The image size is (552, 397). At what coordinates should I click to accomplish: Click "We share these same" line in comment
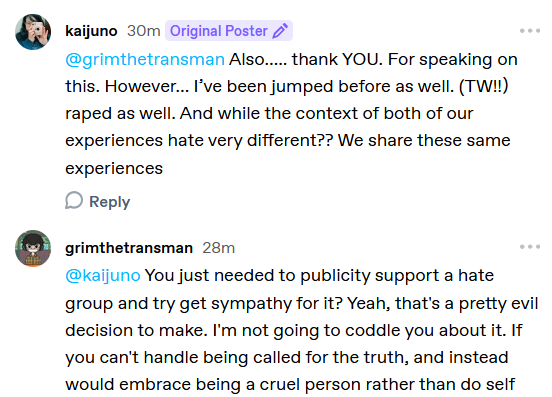tap(424, 140)
